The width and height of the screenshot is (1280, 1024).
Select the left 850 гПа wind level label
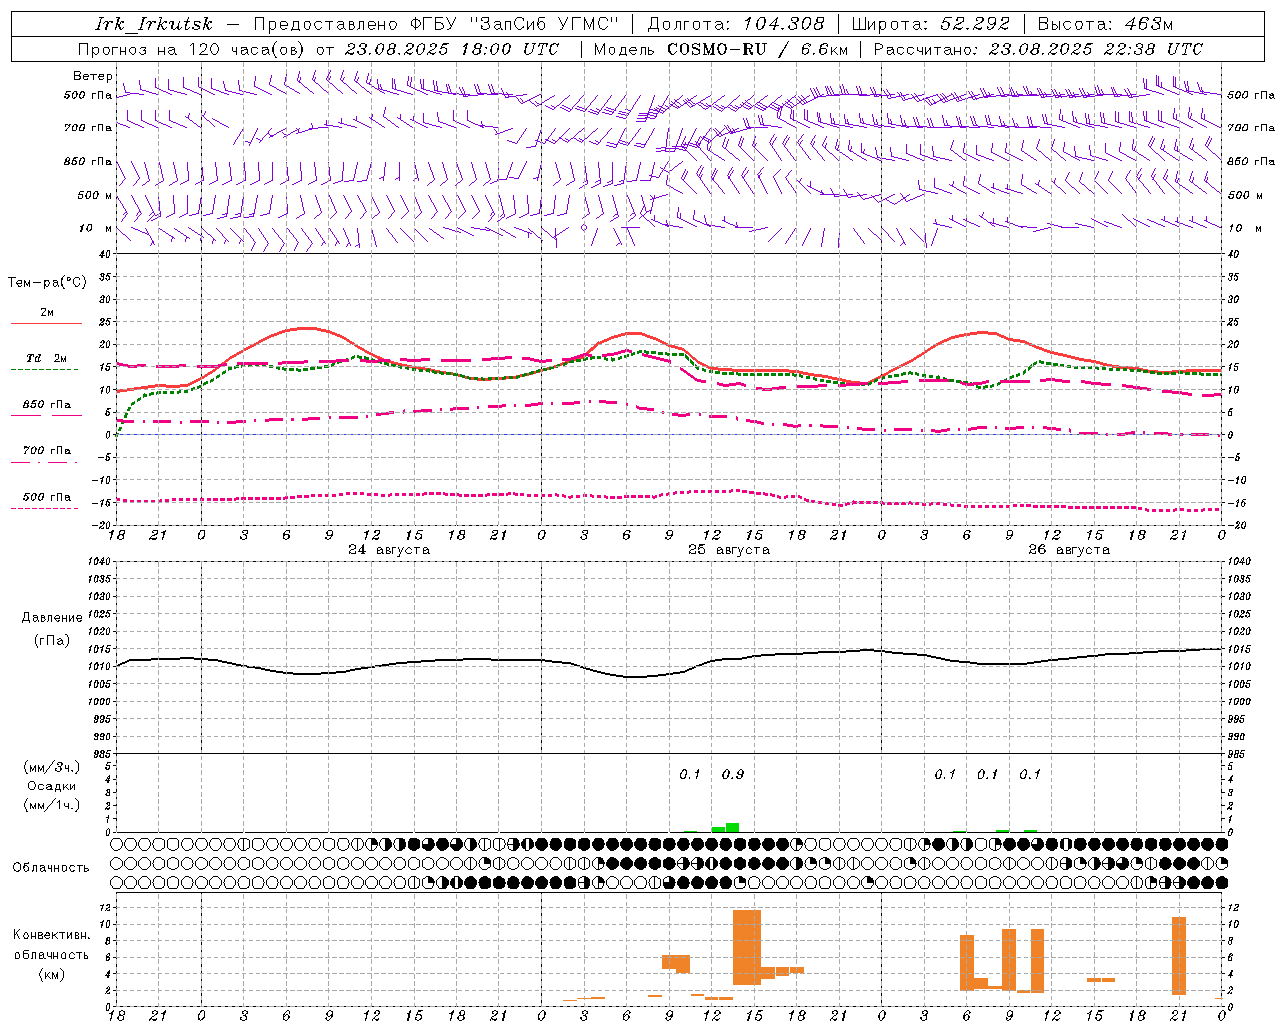point(88,161)
